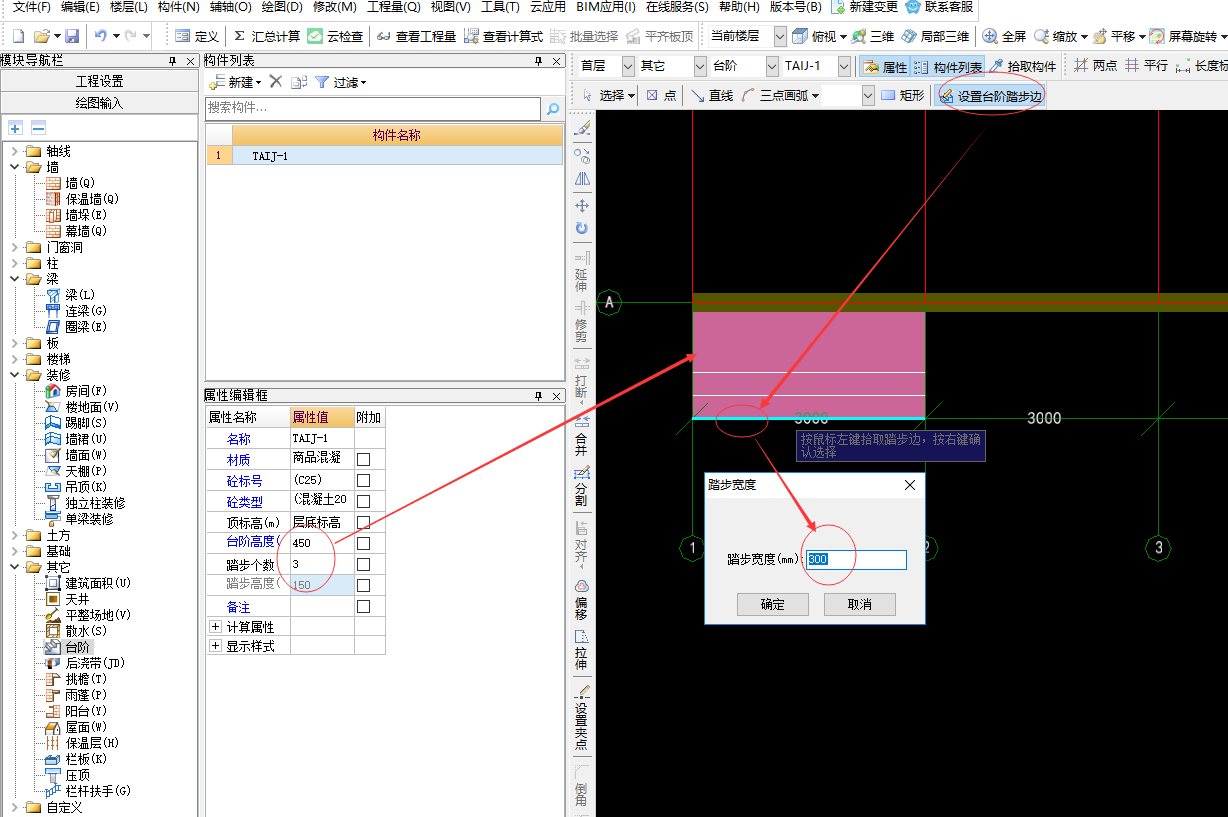
Task: Open 查看计算式 formula viewer
Action: click(x=503, y=36)
